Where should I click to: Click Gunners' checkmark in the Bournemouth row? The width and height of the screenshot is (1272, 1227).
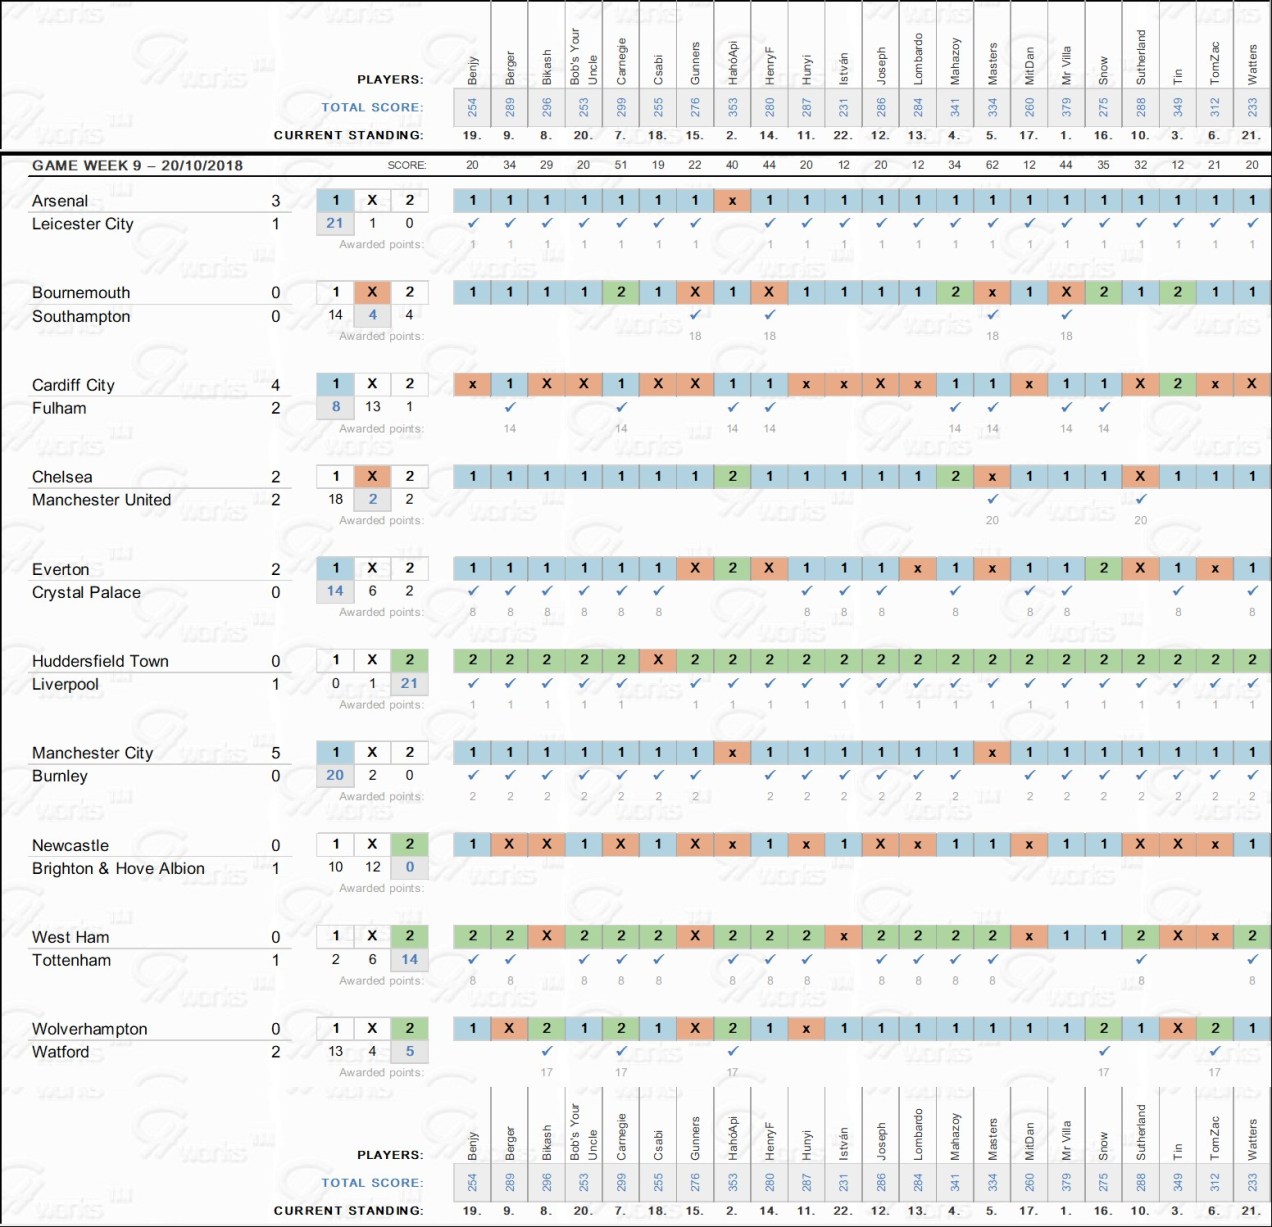(695, 315)
